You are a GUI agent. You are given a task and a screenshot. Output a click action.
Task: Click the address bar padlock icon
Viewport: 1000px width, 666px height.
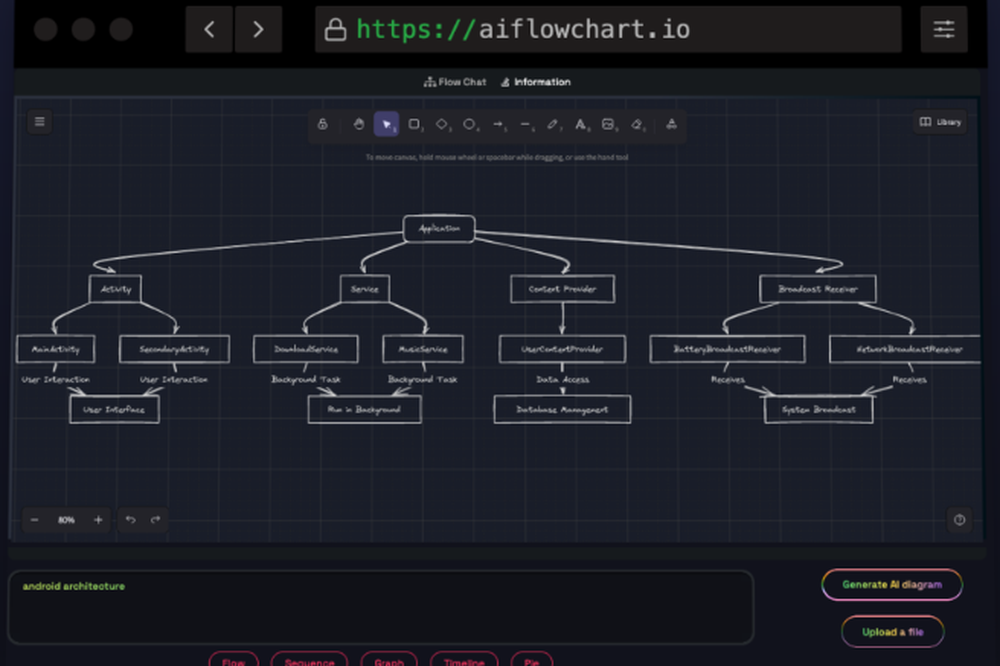pos(335,29)
